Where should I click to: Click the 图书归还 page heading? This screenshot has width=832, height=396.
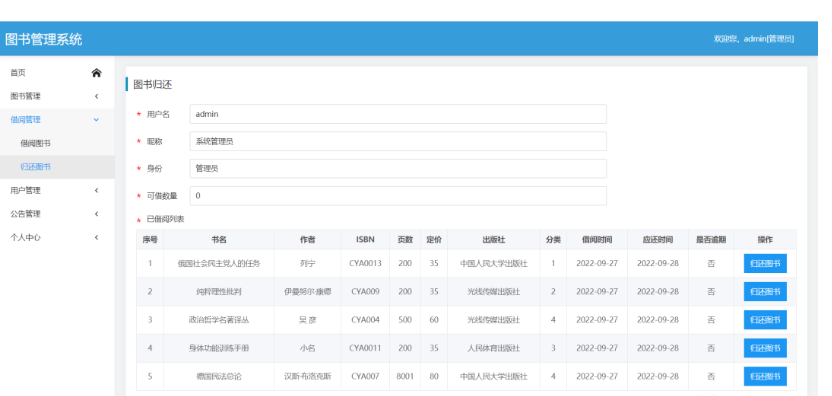(x=153, y=84)
